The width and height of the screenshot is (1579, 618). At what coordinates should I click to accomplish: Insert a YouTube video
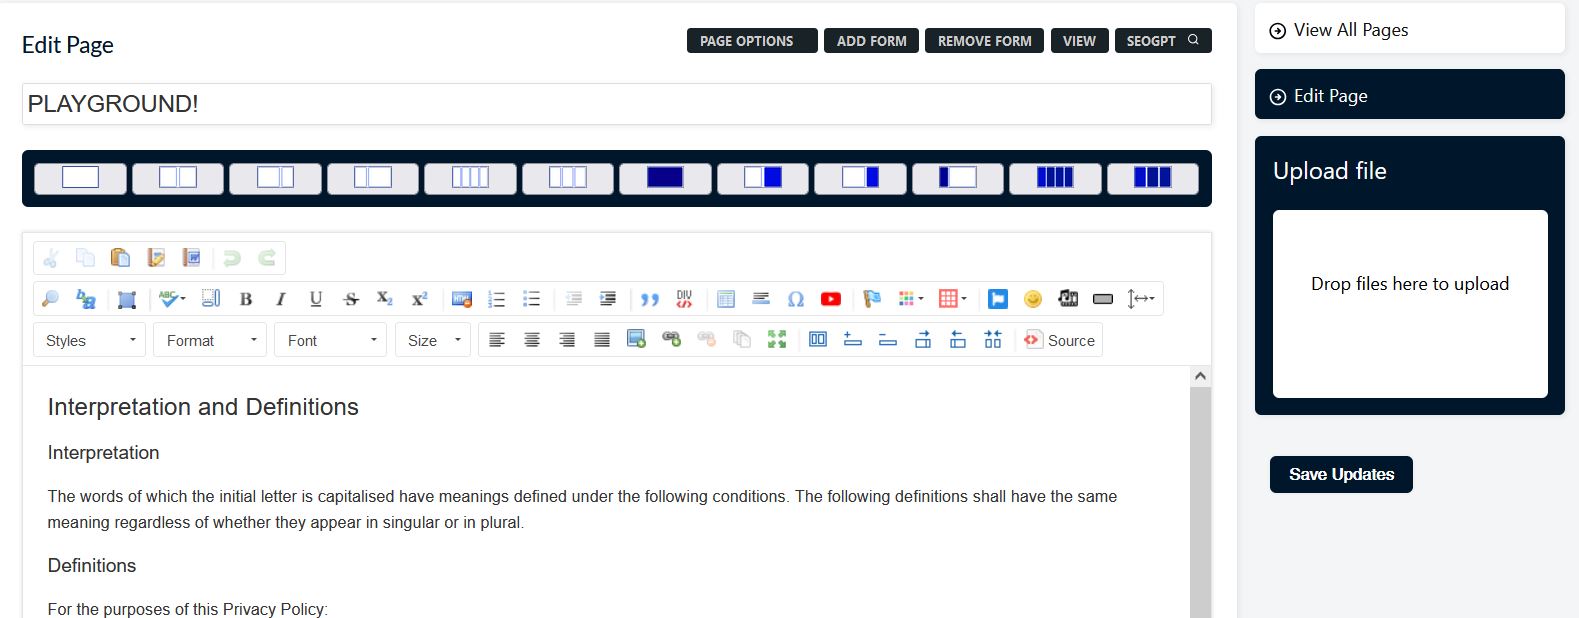830,299
